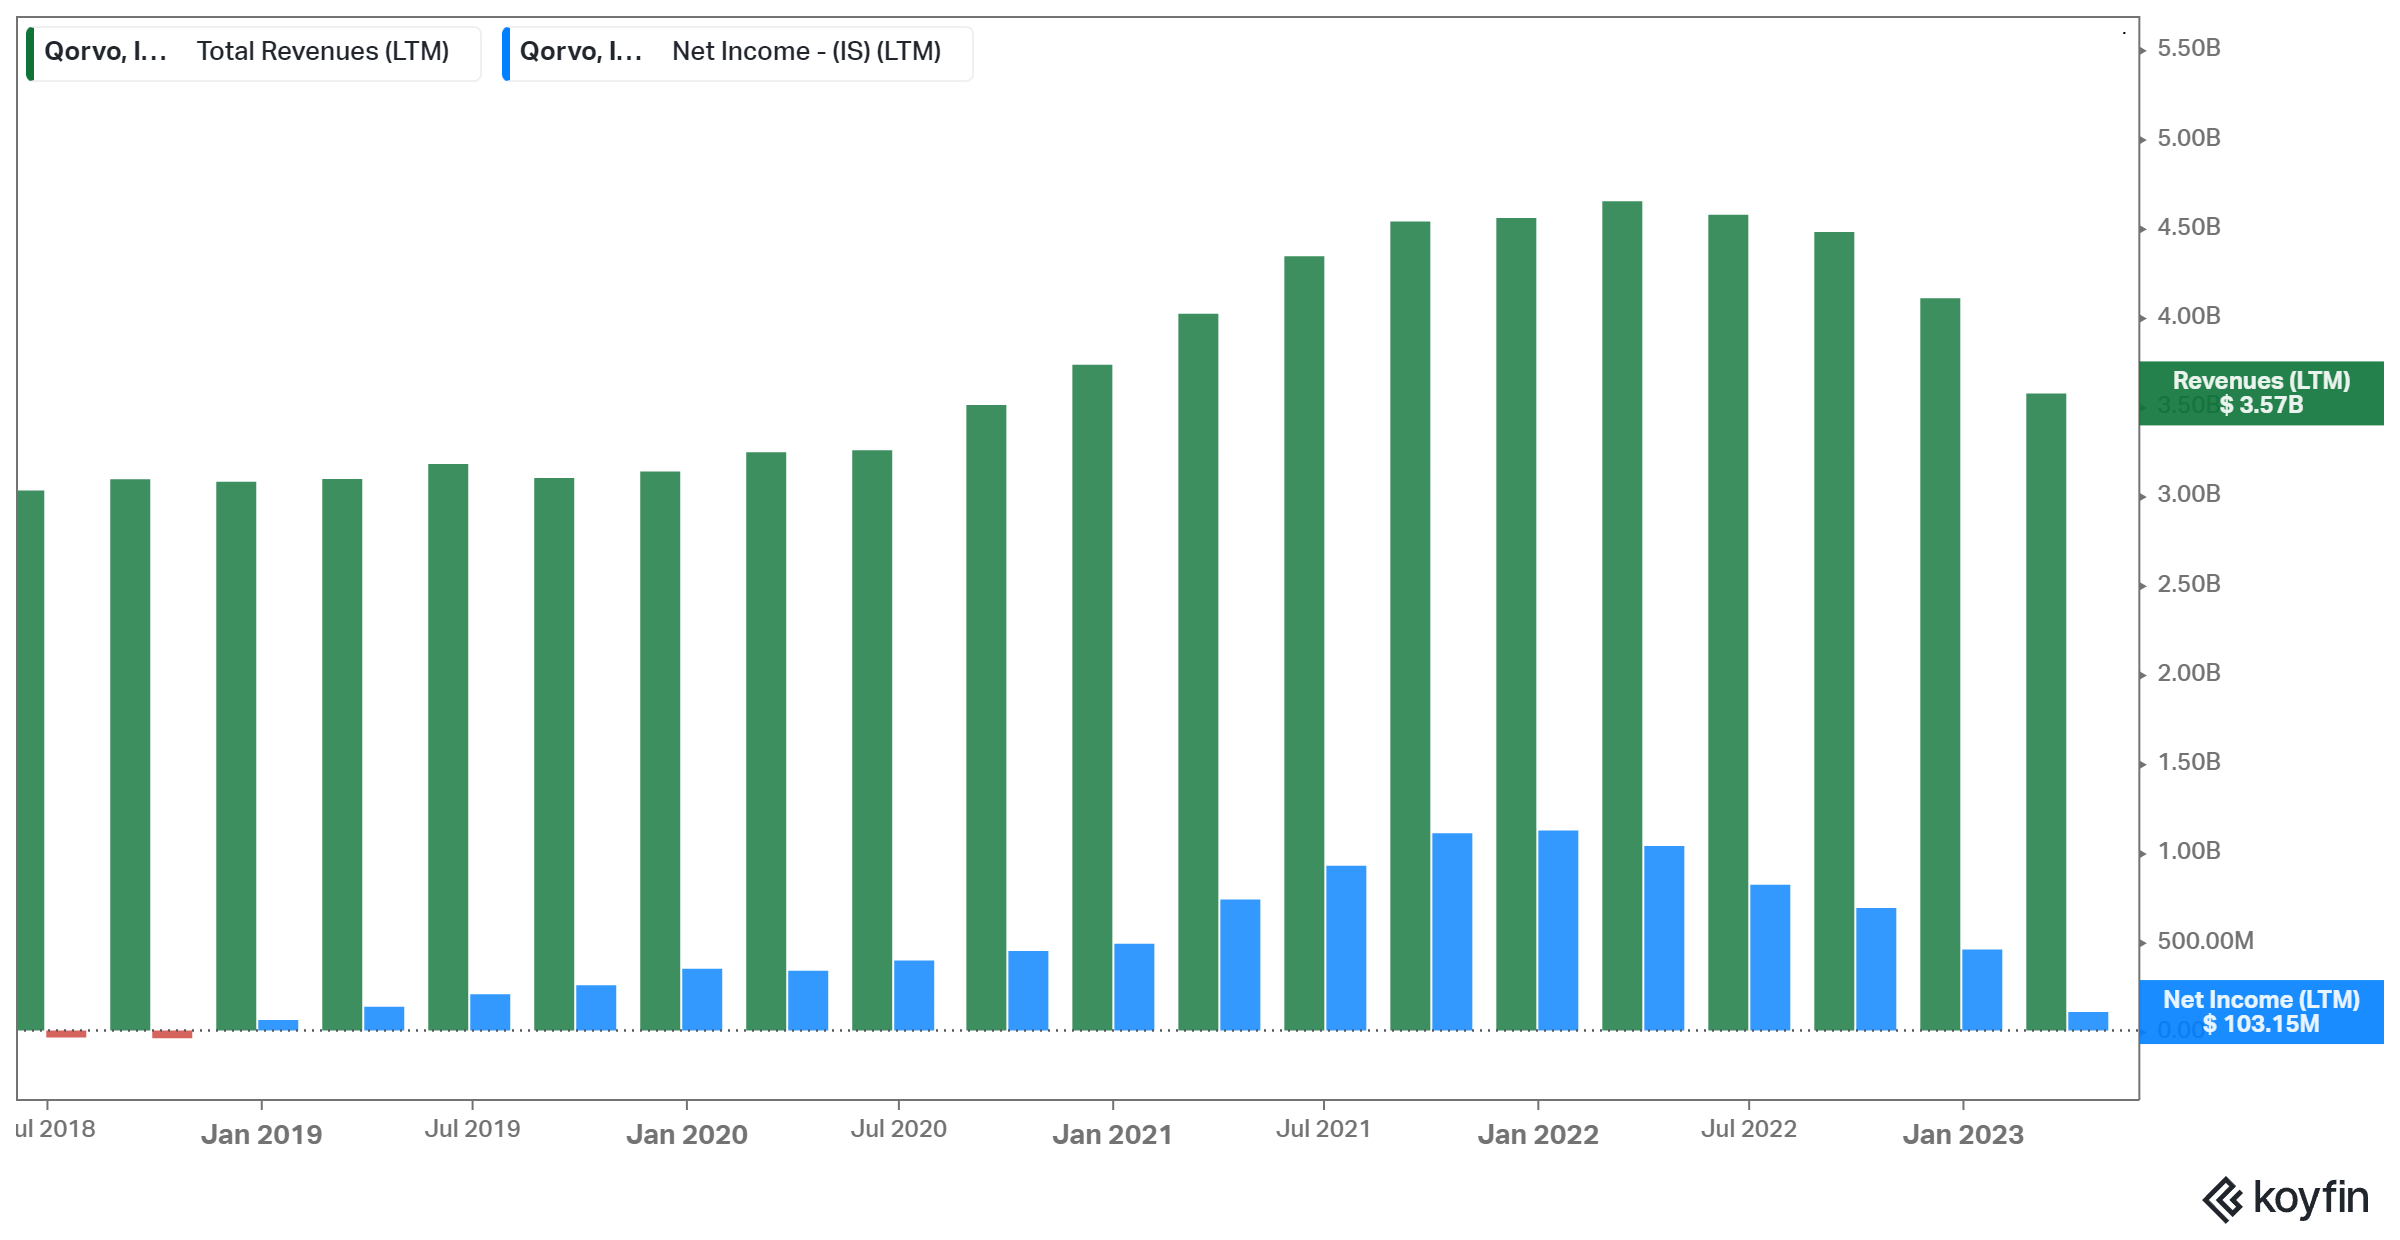Select the Total Revenues (LTM) legend item
This screenshot has width=2400, height=1240.
click(x=322, y=52)
